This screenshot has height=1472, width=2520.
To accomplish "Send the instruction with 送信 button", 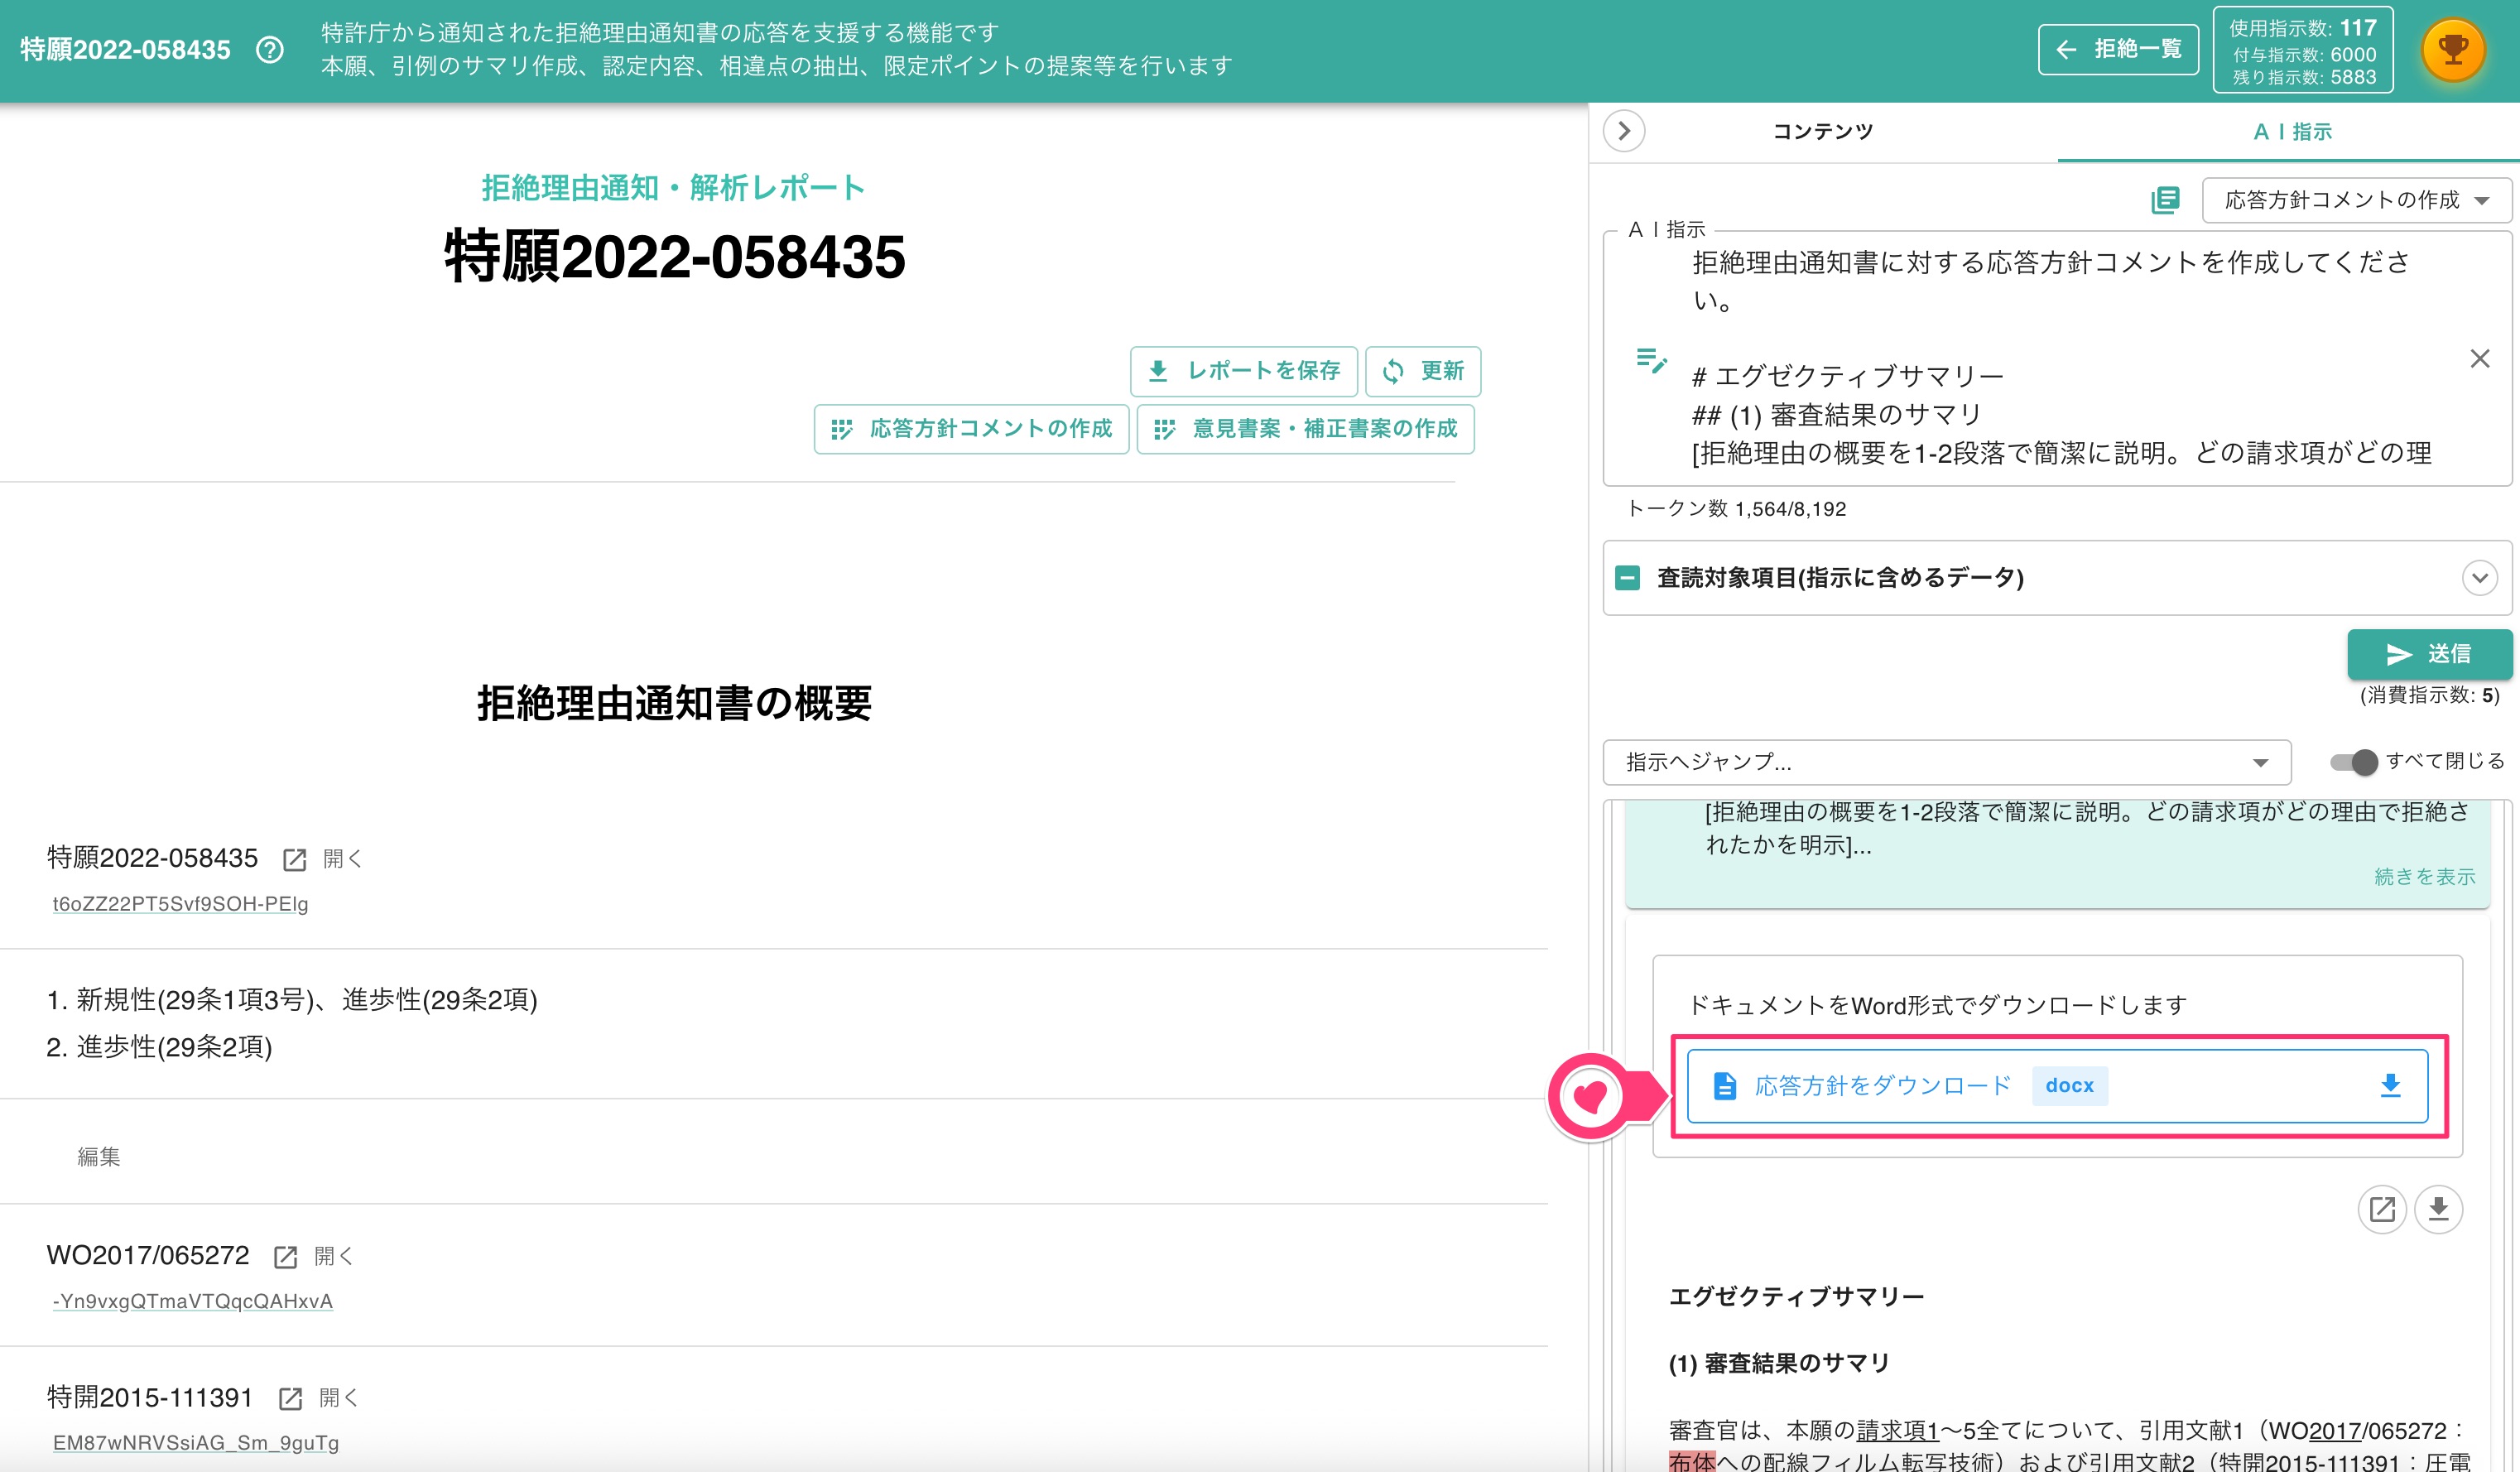I will (2429, 654).
